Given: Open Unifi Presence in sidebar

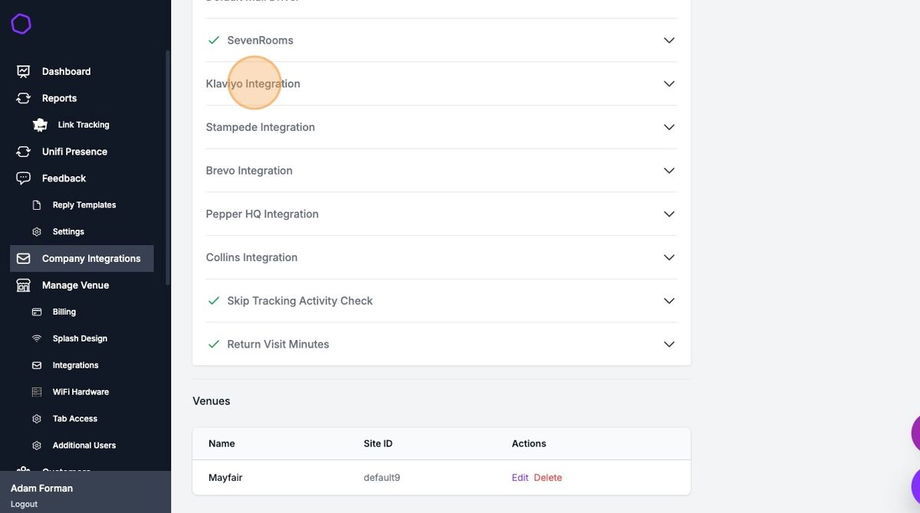Looking at the screenshot, I should pos(74,152).
